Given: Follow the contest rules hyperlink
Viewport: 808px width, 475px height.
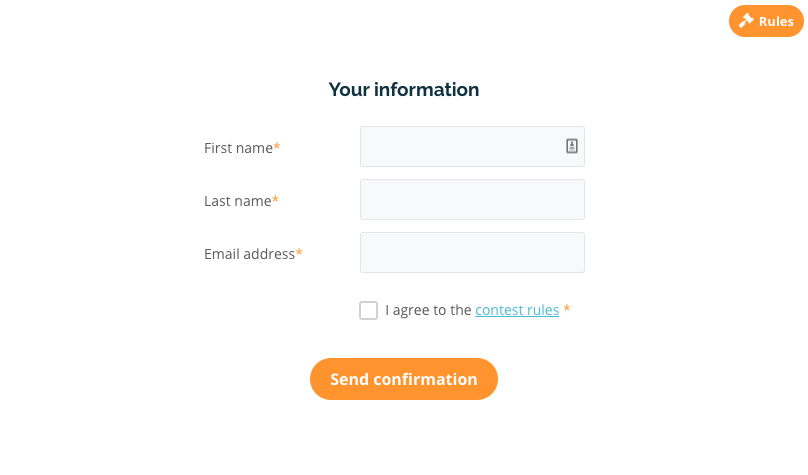Looking at the screenshot, I should pos(517,310).
